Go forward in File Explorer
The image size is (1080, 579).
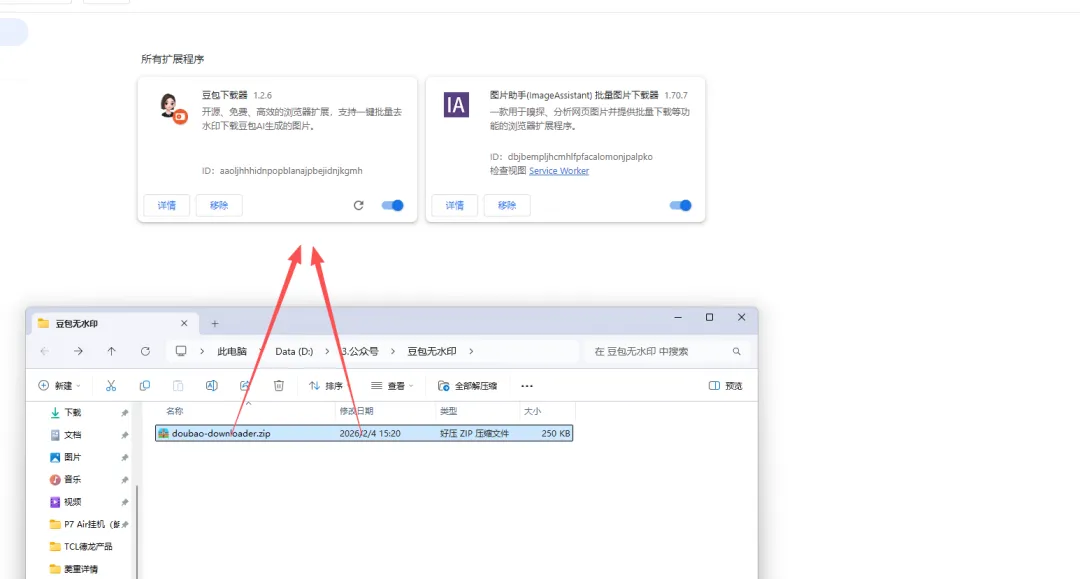(78, 351)
